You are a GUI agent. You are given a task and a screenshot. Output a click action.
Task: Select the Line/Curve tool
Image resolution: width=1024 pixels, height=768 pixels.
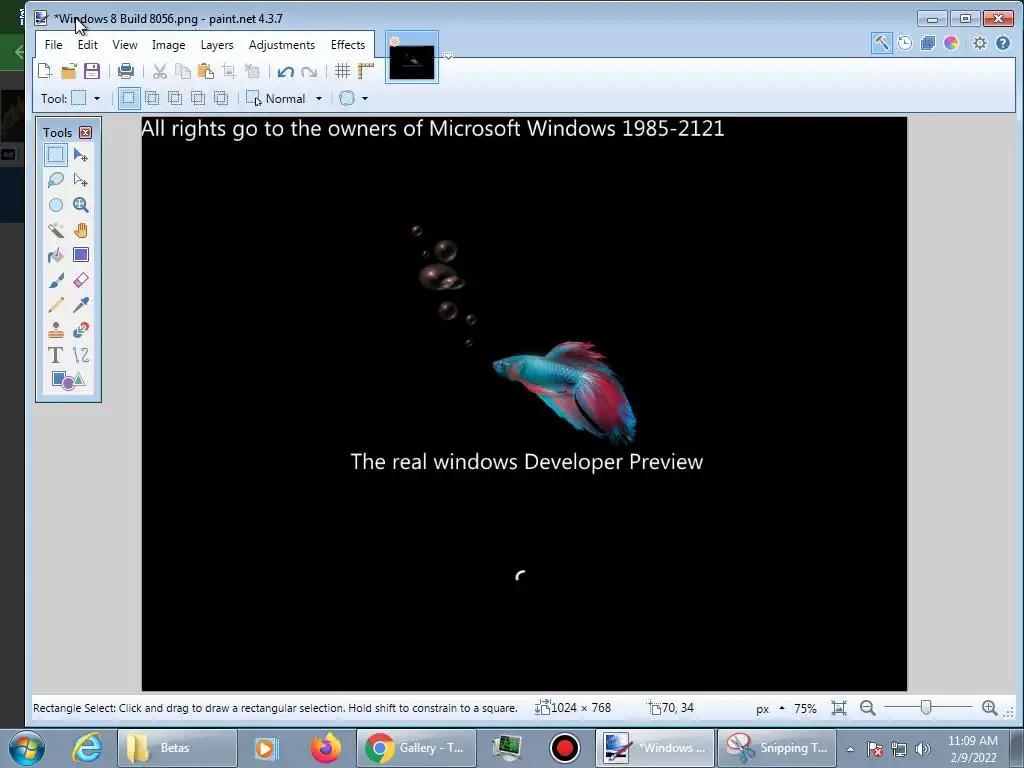[x=80, y=355]
